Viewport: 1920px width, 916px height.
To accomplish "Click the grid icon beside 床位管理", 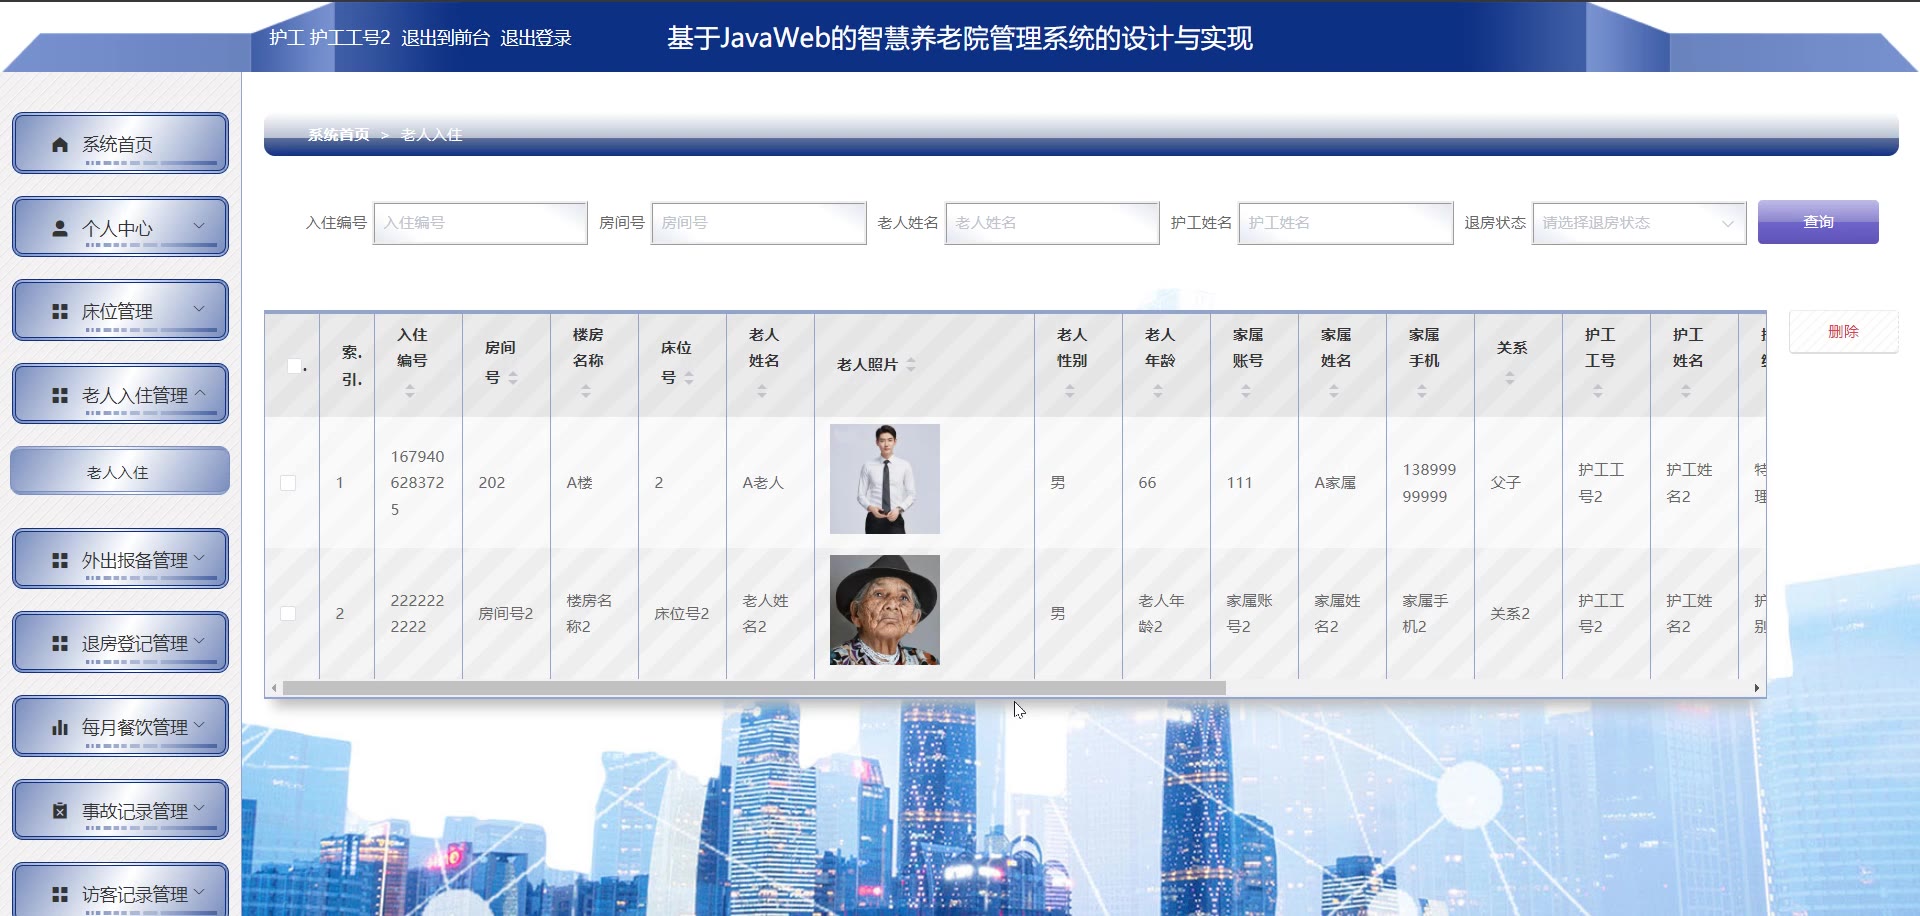I will click(x=60, y=312).
